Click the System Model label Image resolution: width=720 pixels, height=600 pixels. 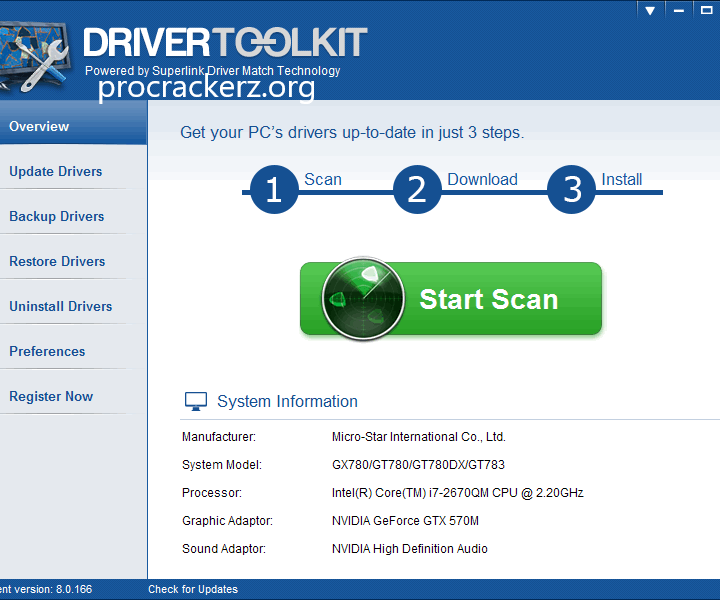click(x=222, y=465)
